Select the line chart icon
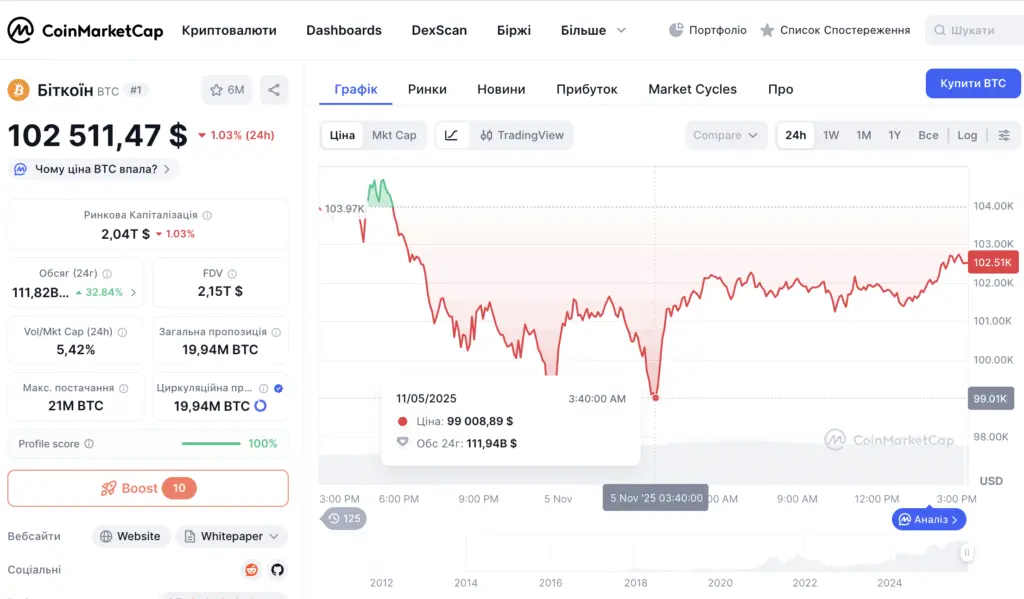Image resolution: width=1024 pixels, height=599 pixels. coord(451,135)
